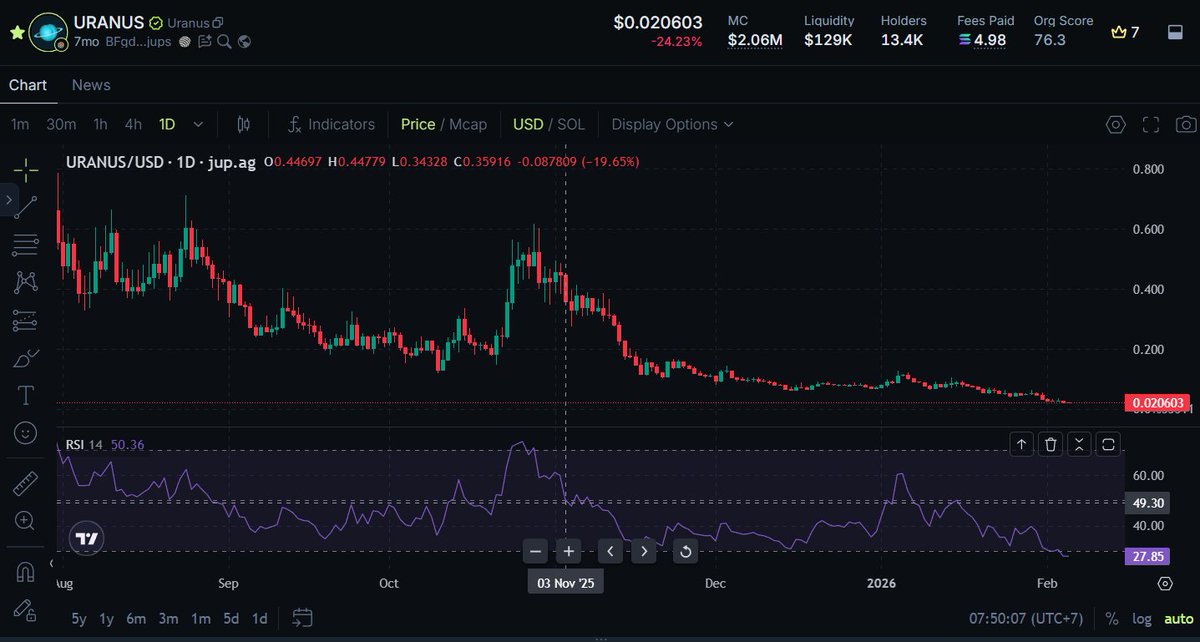This screenshot has width=1200, height=642.
Task: Open time axis settings hexagon icon
Action: click(1165, 583)
